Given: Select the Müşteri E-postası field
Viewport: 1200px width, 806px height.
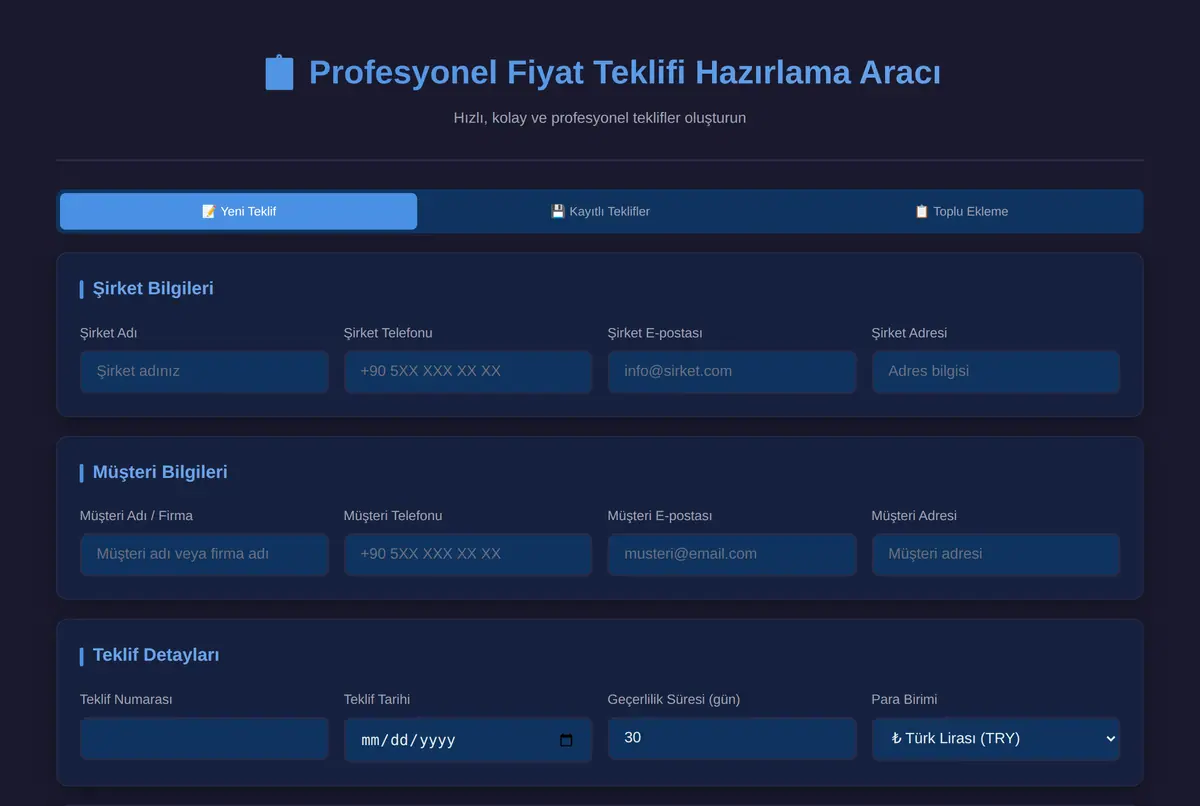Looking at the screenshot, I should (732, 554).
